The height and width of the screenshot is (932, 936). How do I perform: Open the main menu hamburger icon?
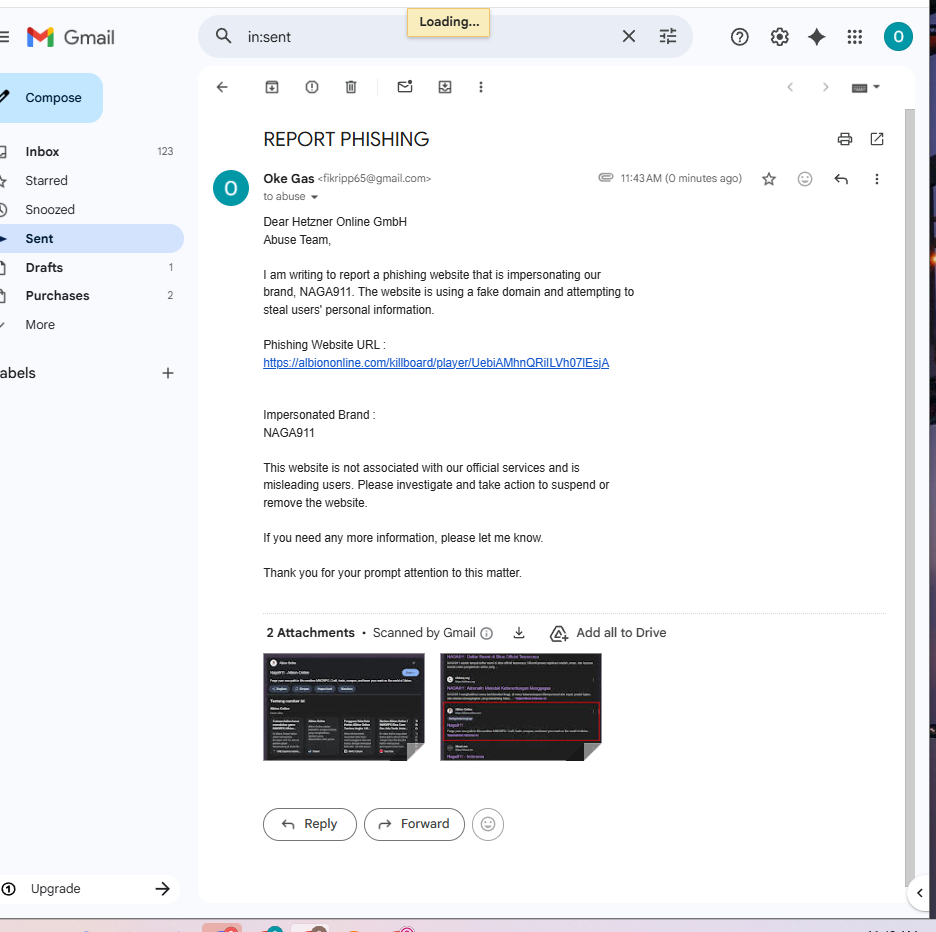(x=4, y=37)
